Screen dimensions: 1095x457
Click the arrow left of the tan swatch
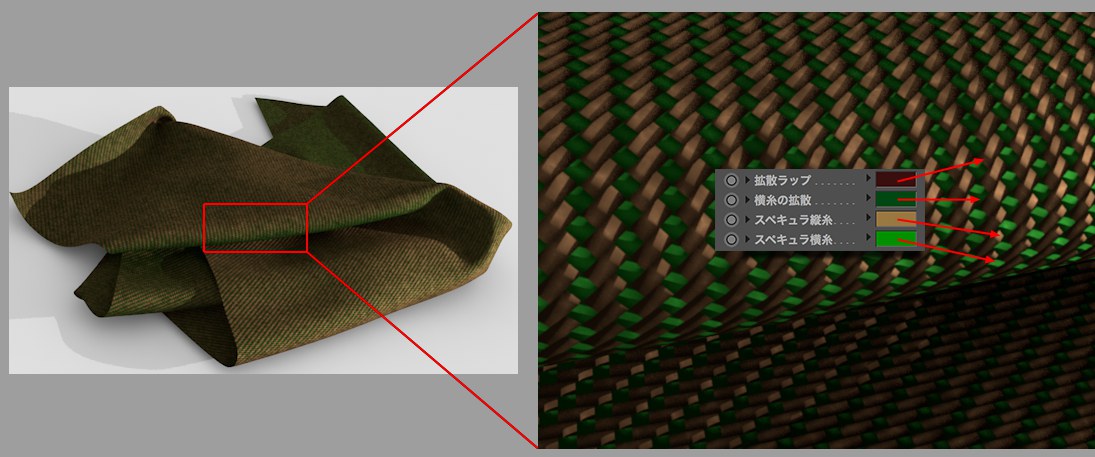coord(868,219)
